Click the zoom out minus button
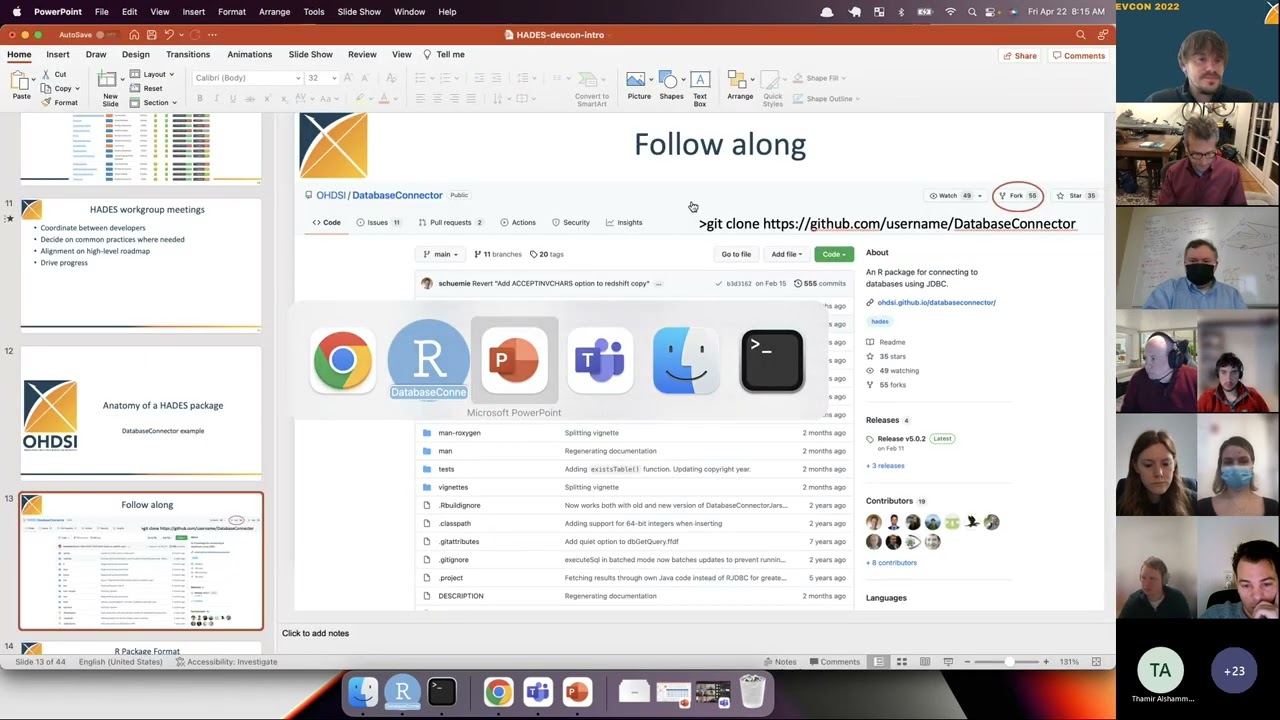1280x720 pixels. [969, 662]
